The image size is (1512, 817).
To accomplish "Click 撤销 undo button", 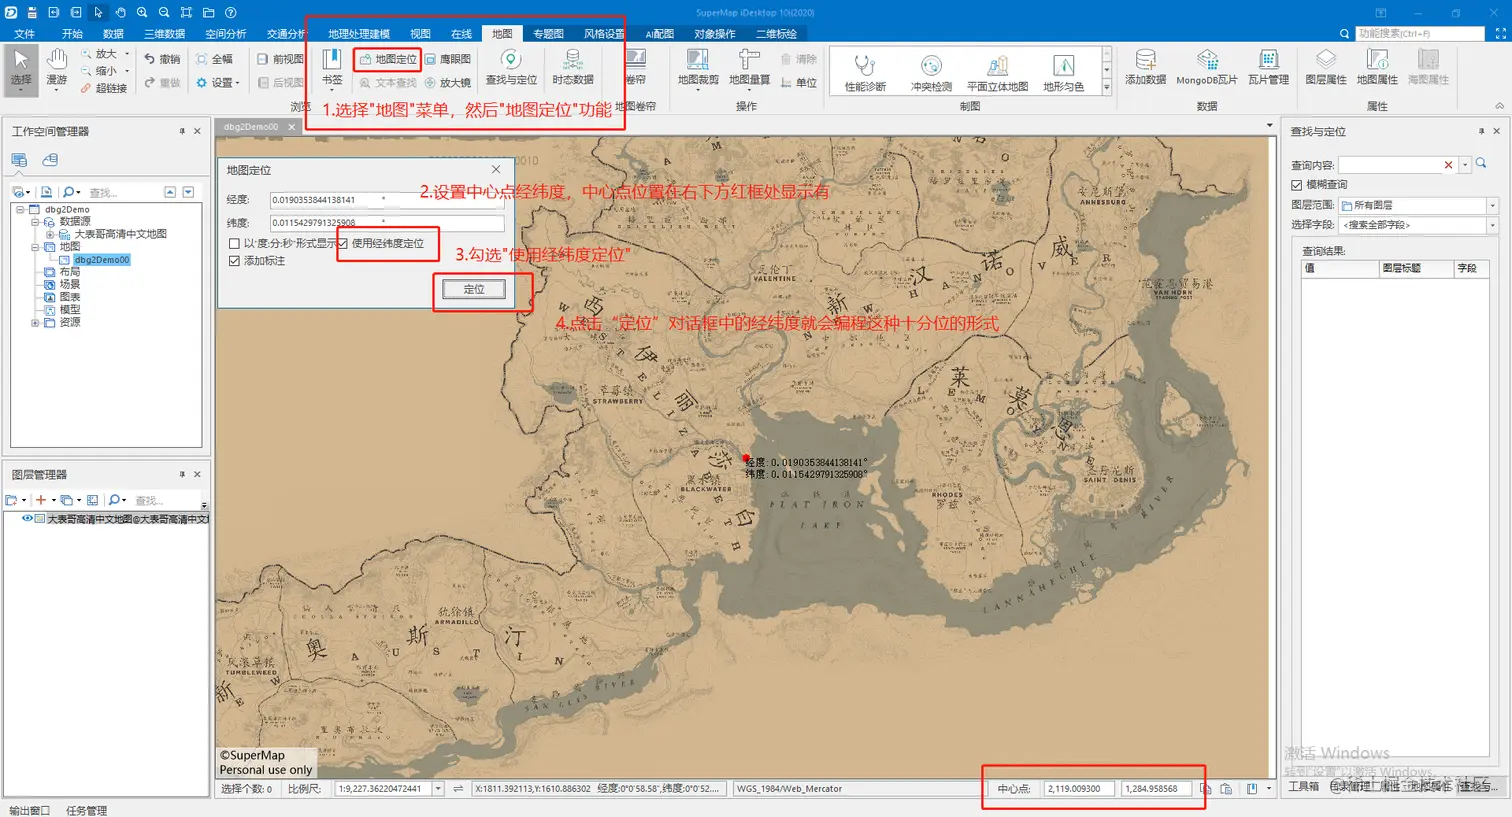I will [x=162, y=59].
